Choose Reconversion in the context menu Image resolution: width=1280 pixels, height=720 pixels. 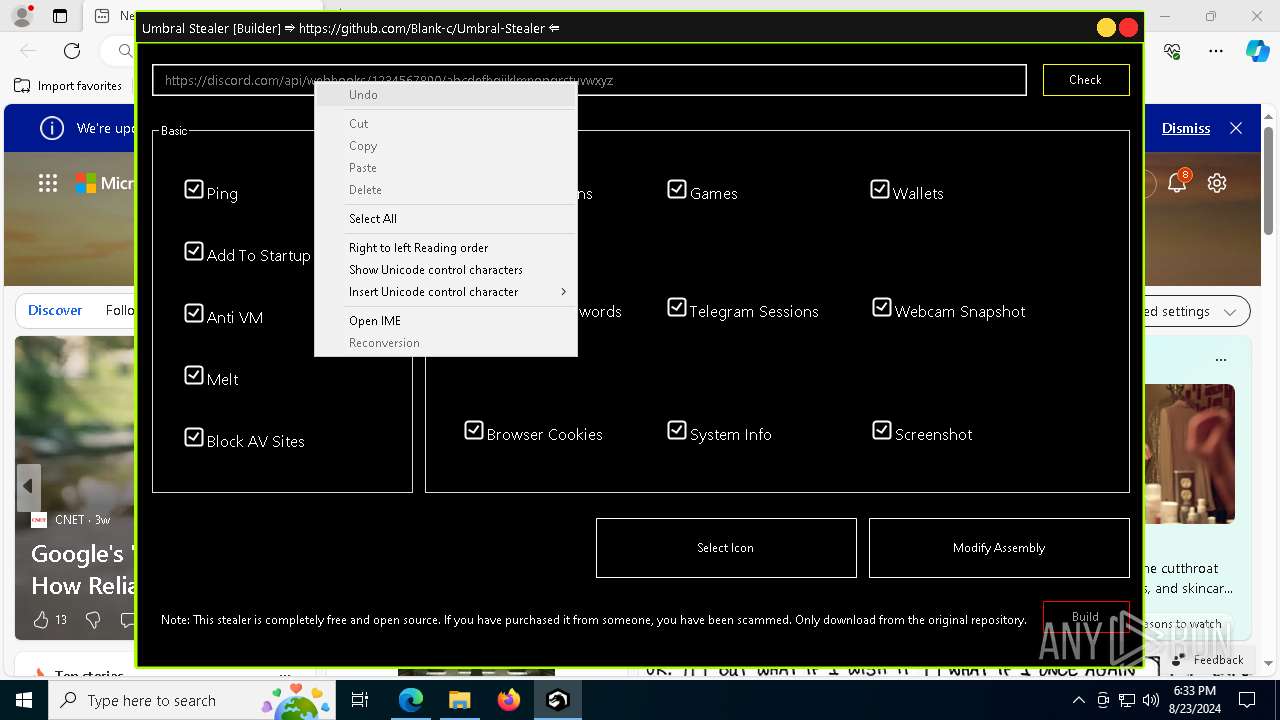point(446,343)
